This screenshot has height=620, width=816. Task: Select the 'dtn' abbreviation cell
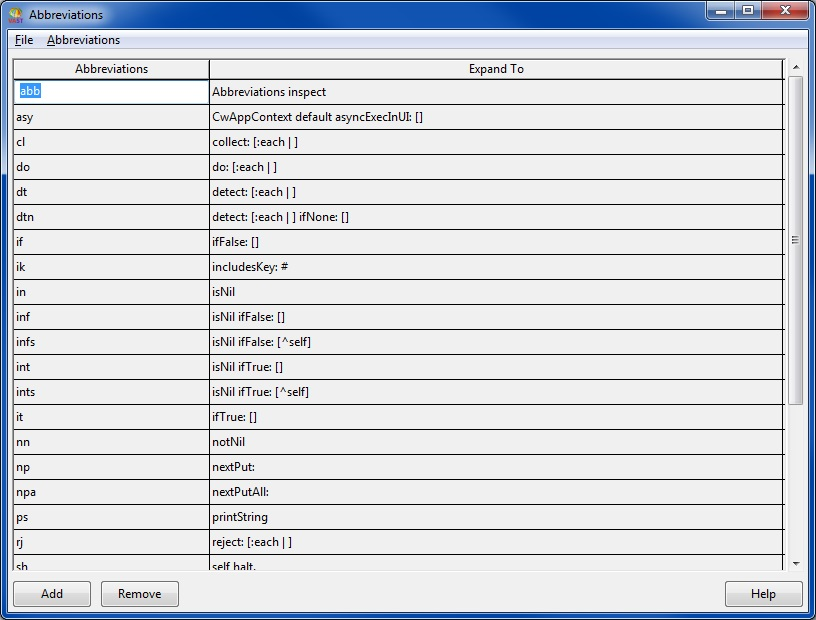click(111, 217)
